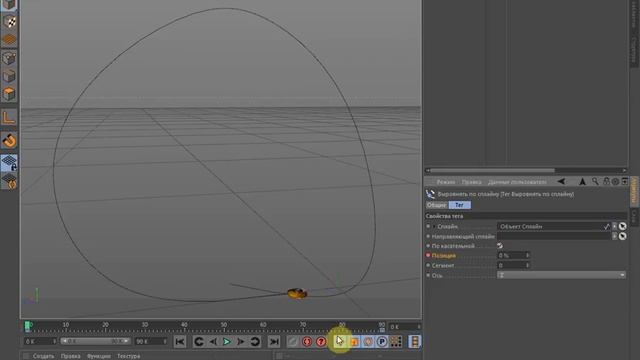The height and width of the screenshot is (360, 640).
Task: Switch to the Тег tab
Action: pyautogui.click(x=460, y=205)
